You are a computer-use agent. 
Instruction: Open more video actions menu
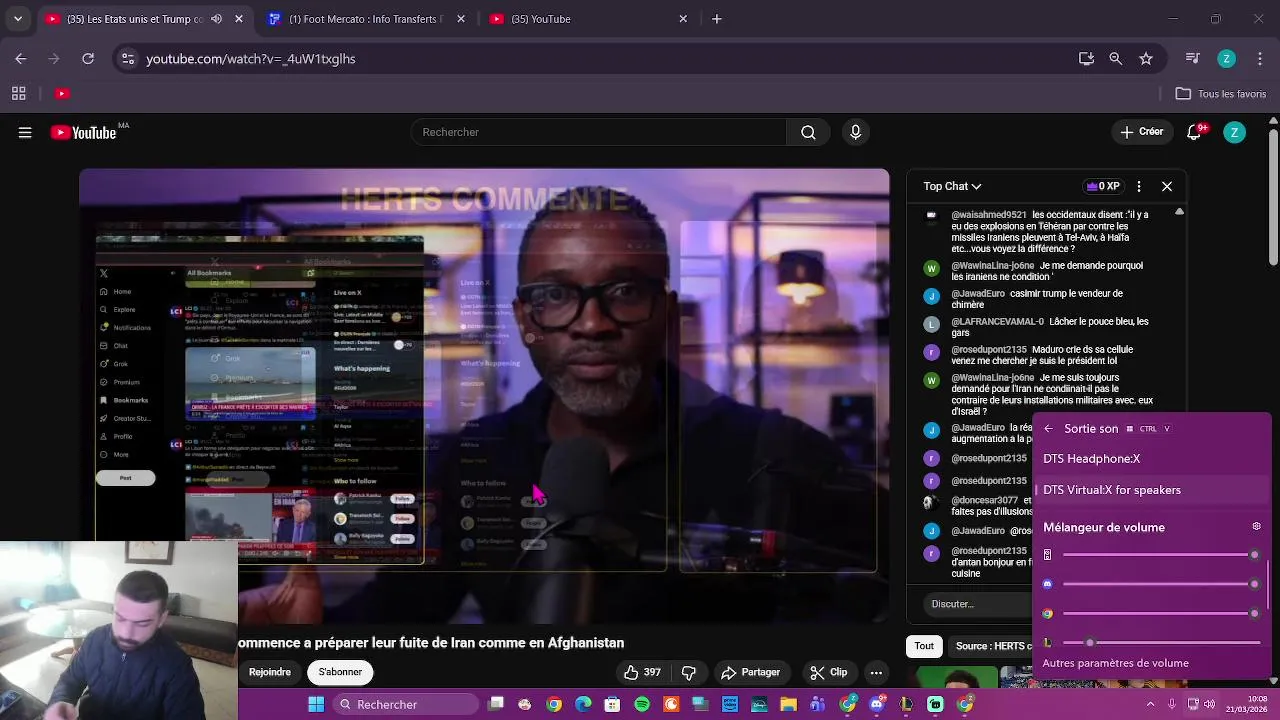pyautogui.click(x=876, y=672)
